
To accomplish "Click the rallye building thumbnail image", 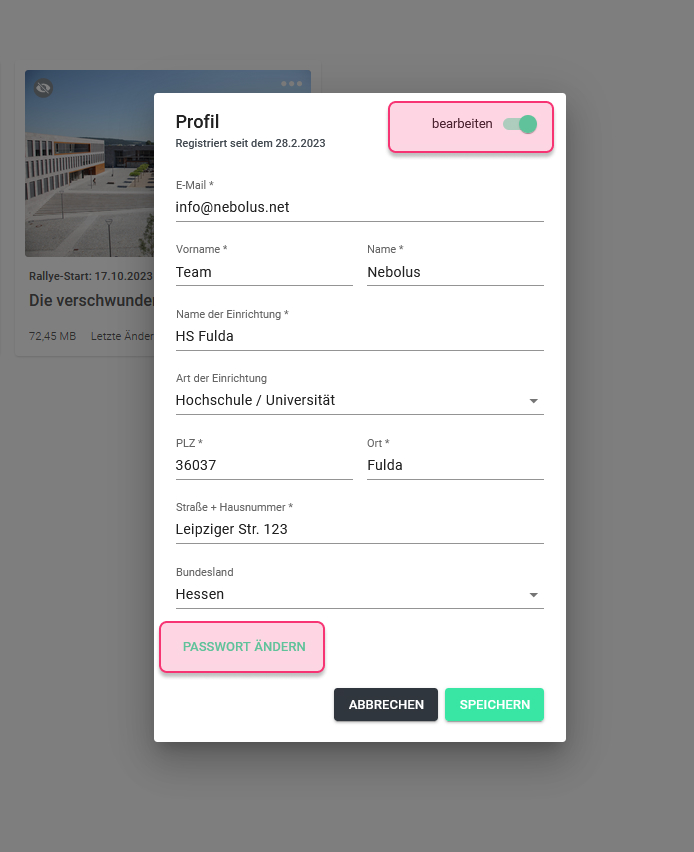I will (90, 163).
